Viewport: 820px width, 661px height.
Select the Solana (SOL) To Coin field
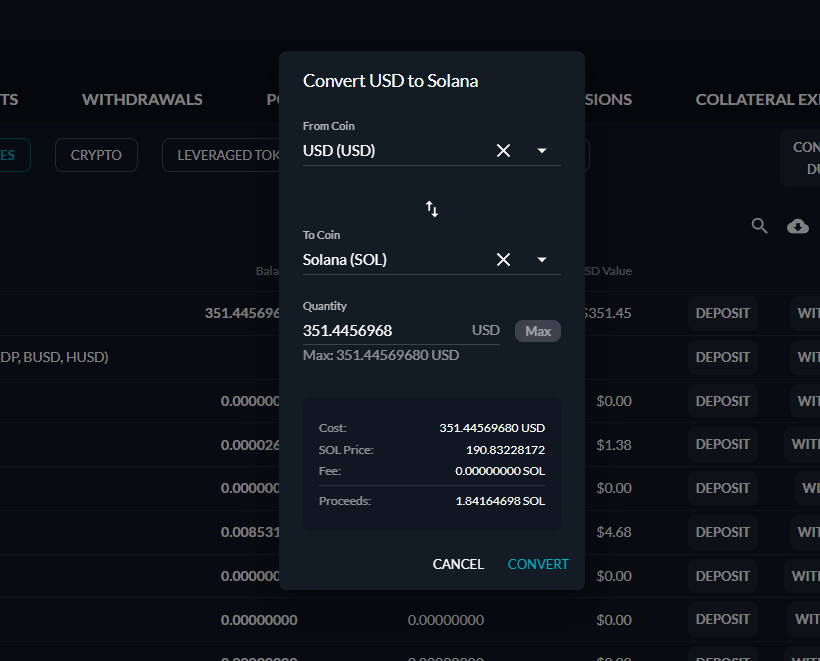[x=431, y=259]
